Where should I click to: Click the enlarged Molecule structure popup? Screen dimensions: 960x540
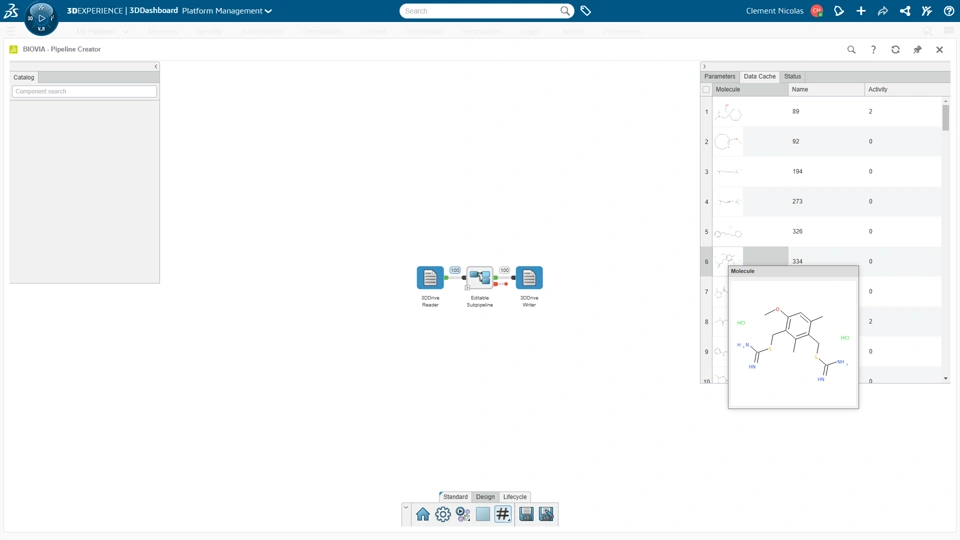pyautogui.click(x=793, y=343)
